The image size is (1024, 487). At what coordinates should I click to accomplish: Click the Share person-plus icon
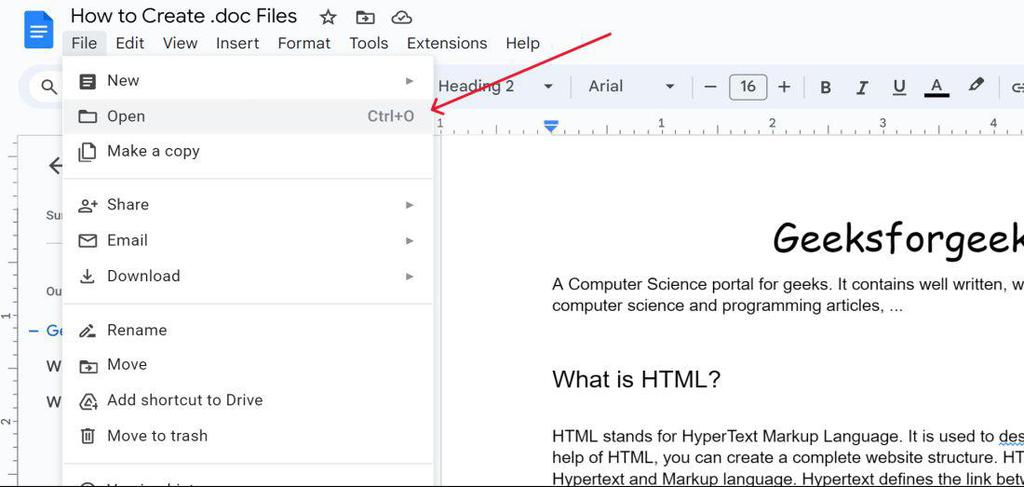coord(87,206)
